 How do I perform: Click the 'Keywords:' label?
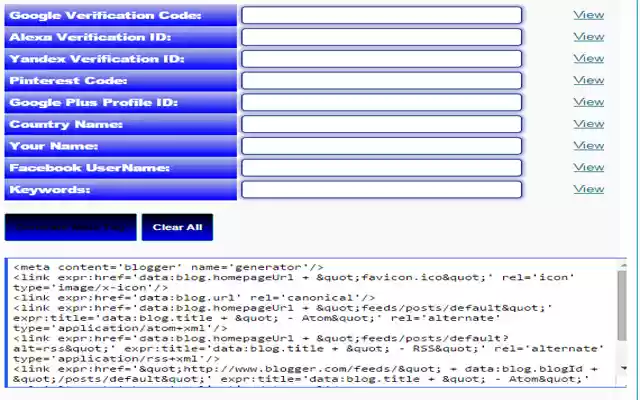(x=49, y=190)
